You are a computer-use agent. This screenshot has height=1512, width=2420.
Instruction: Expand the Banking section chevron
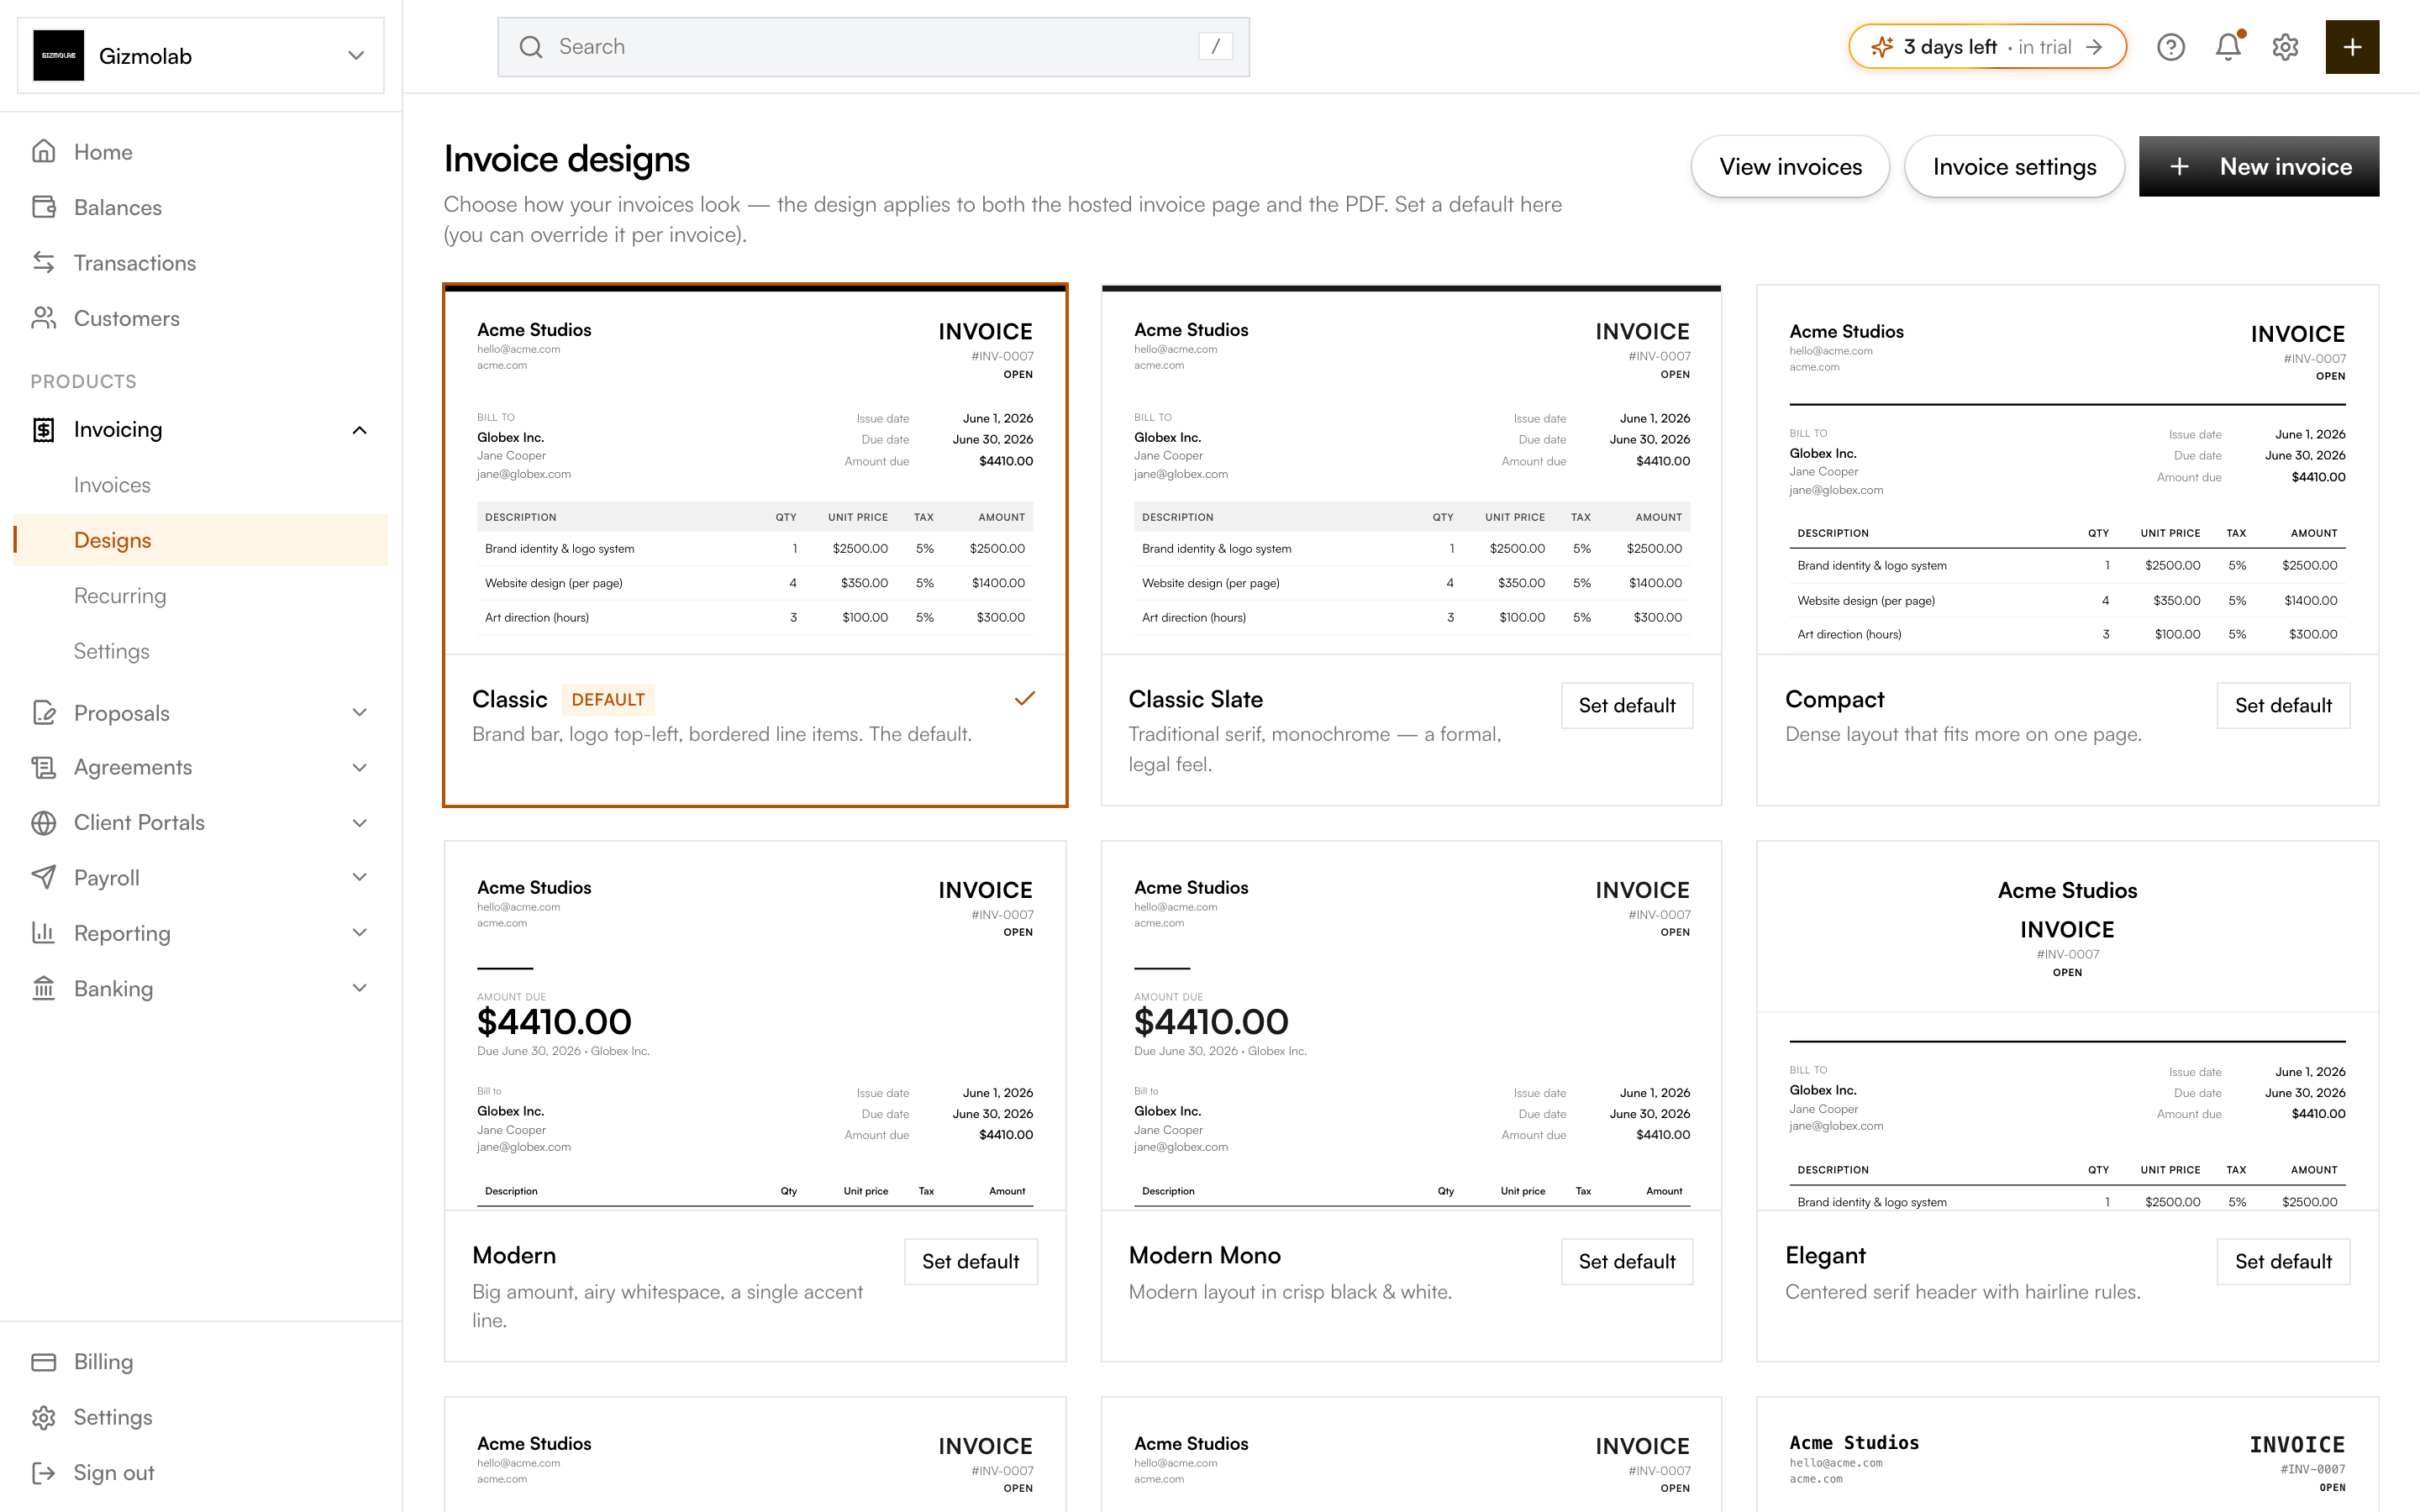[360, 988]
